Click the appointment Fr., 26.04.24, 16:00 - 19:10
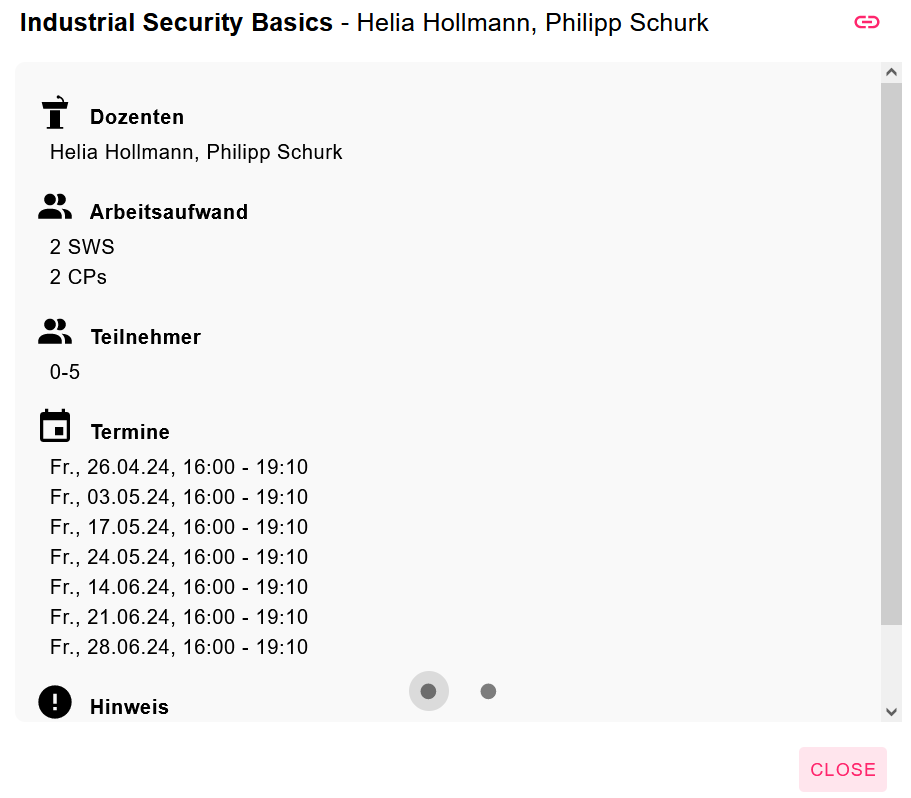This screenshot has width=911, height=798. tap(178, 466)
